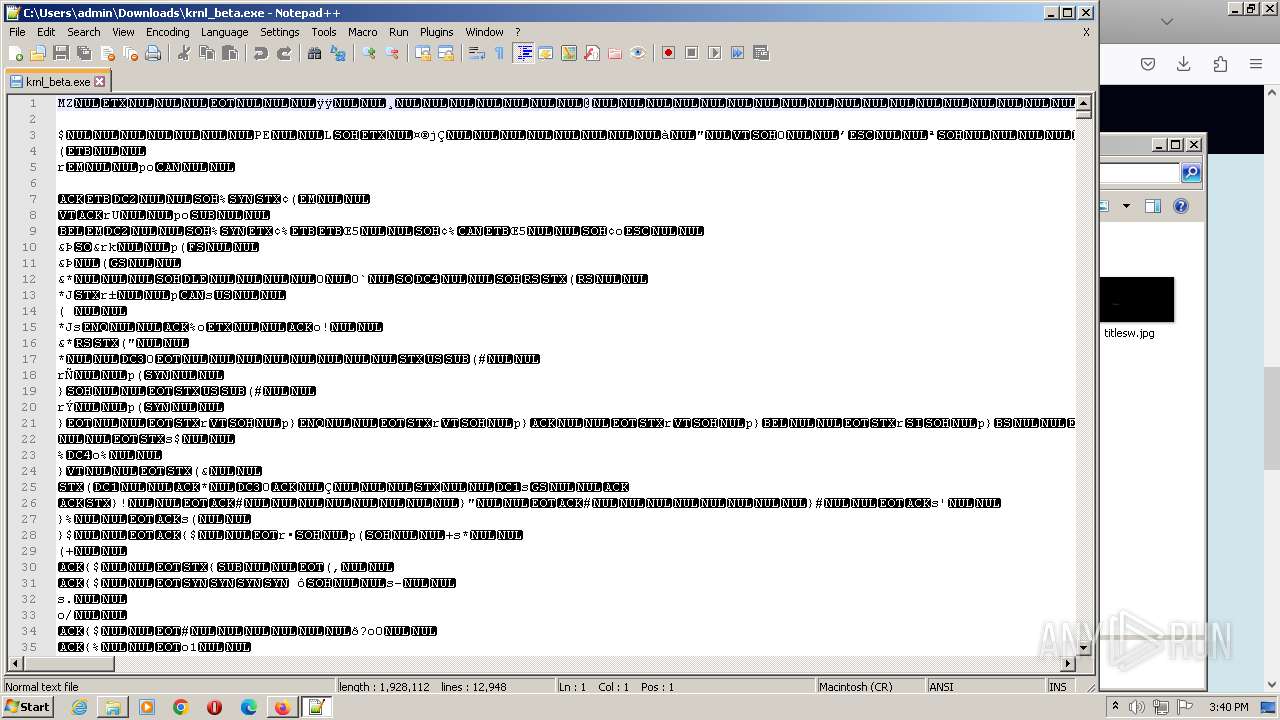Toggle the indent guide
Image resolution: width=1280 pixels, height=720 pixels.
point(523,53)
